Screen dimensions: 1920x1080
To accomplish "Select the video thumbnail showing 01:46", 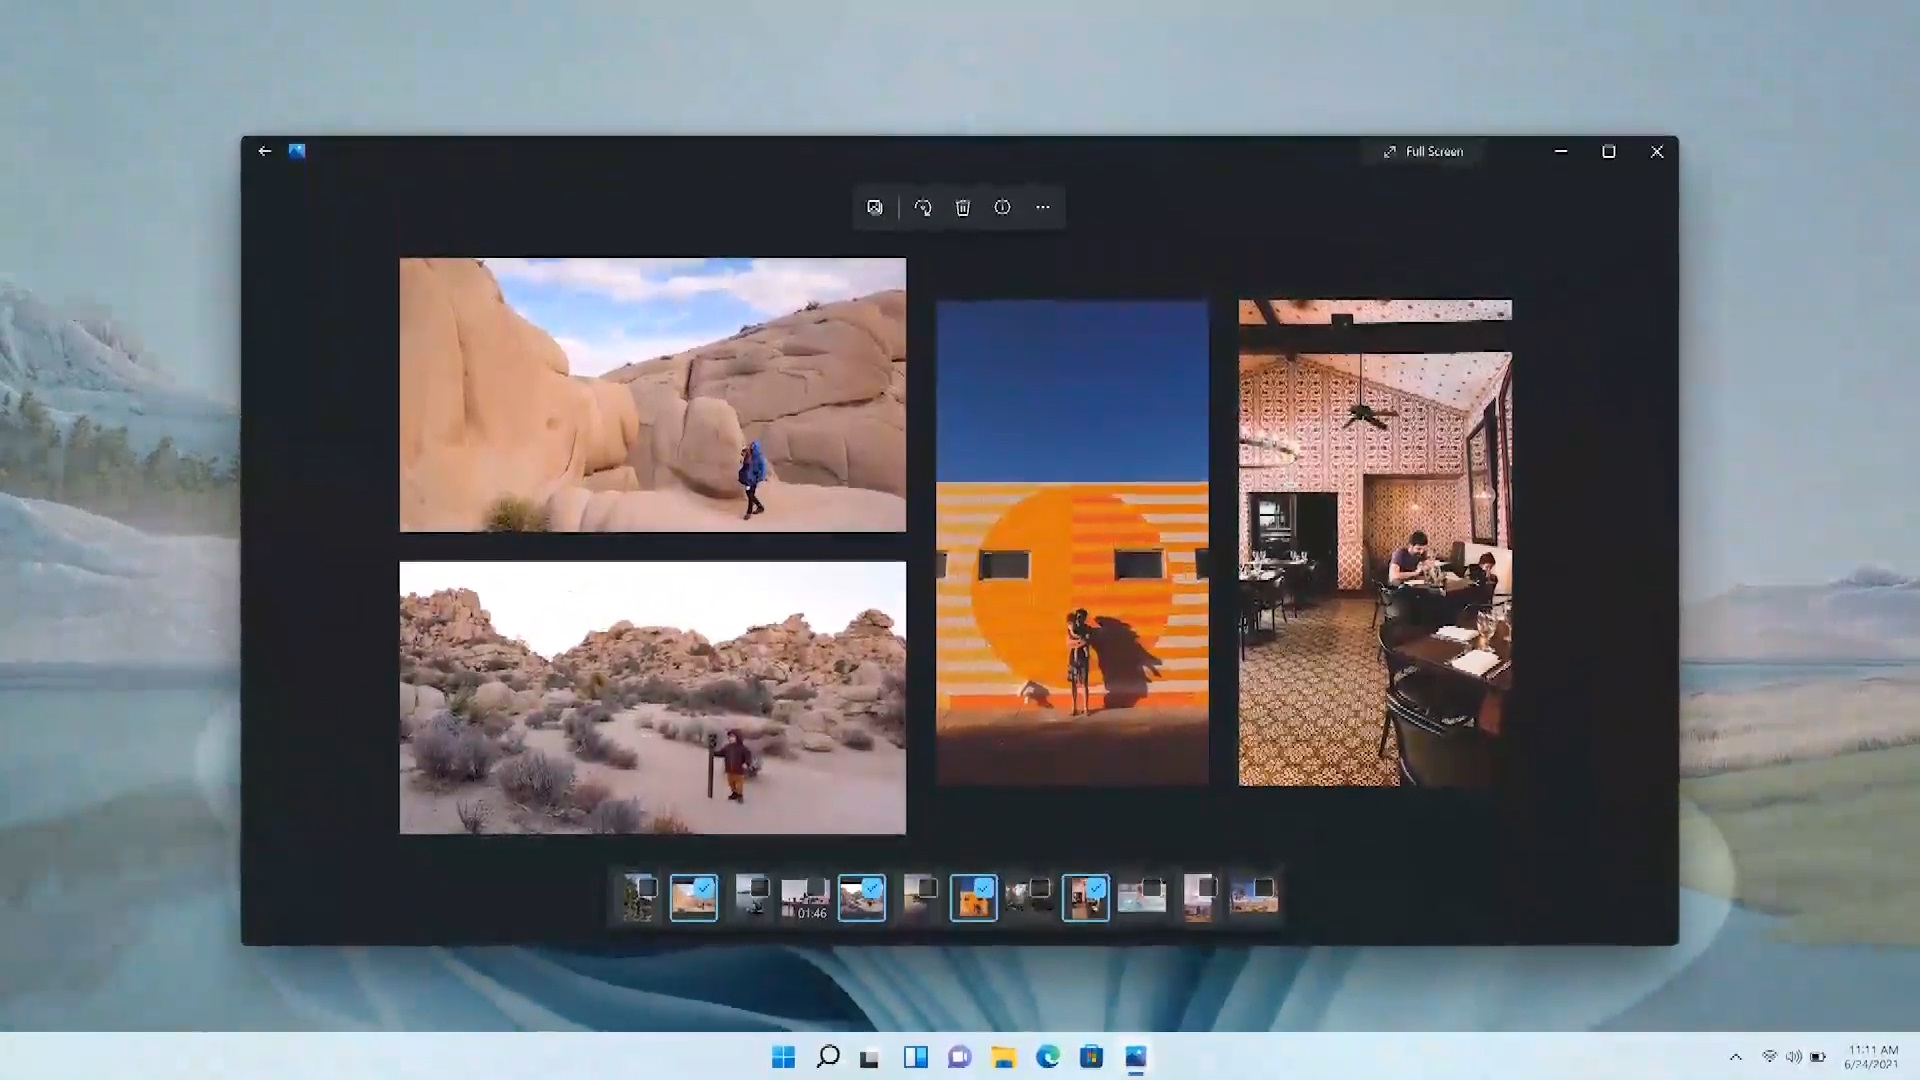I will click(806, 897).
